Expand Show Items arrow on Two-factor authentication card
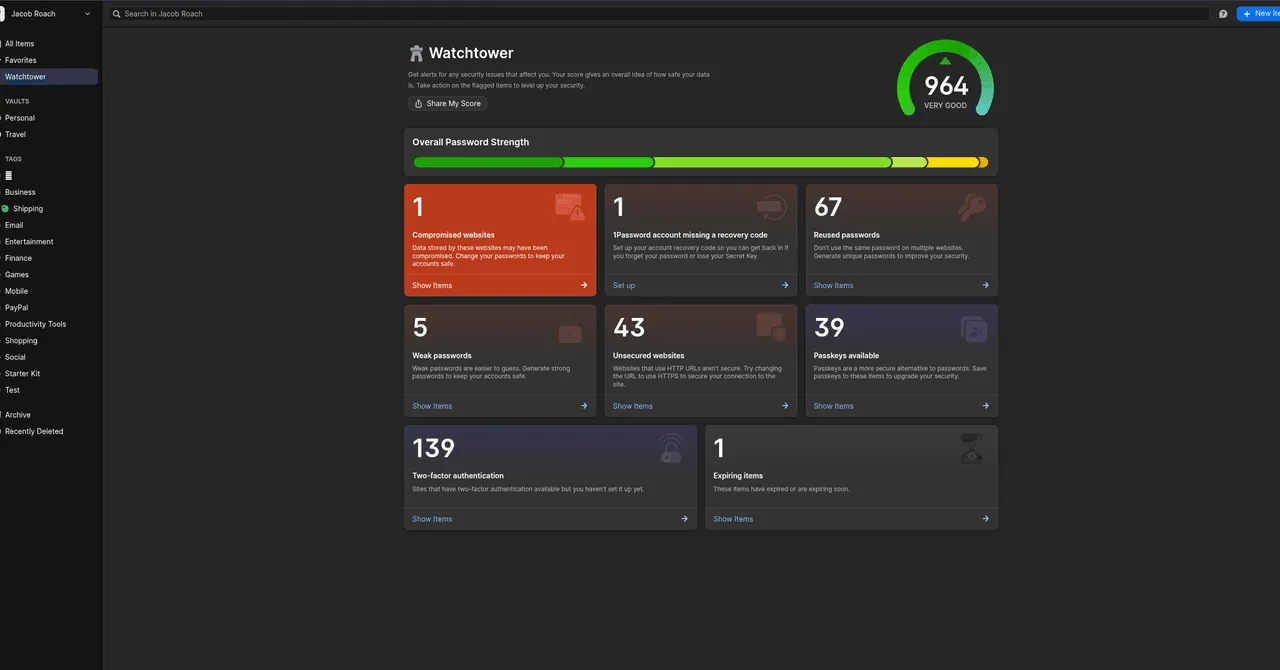This screenshot has width=1280, height=670. (684, 518)
